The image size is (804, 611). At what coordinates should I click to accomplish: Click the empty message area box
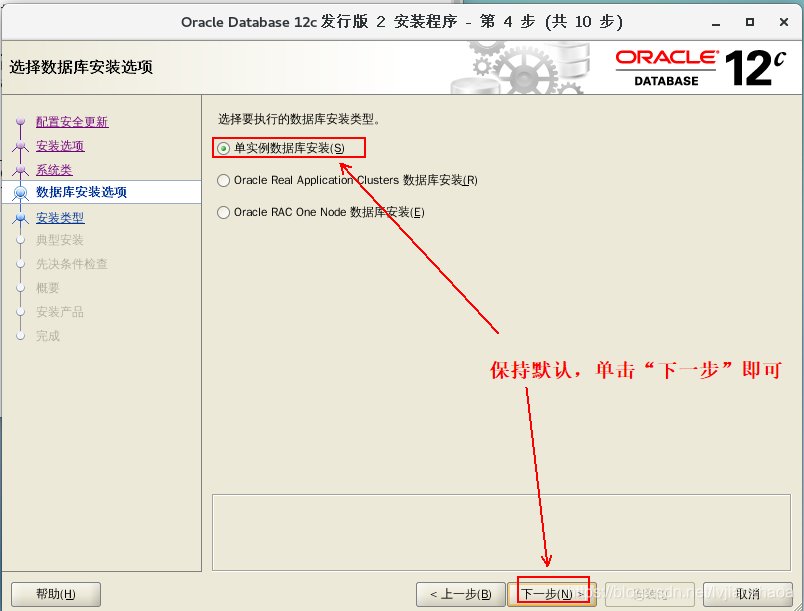pyautogui.click(x=501, y=533)
